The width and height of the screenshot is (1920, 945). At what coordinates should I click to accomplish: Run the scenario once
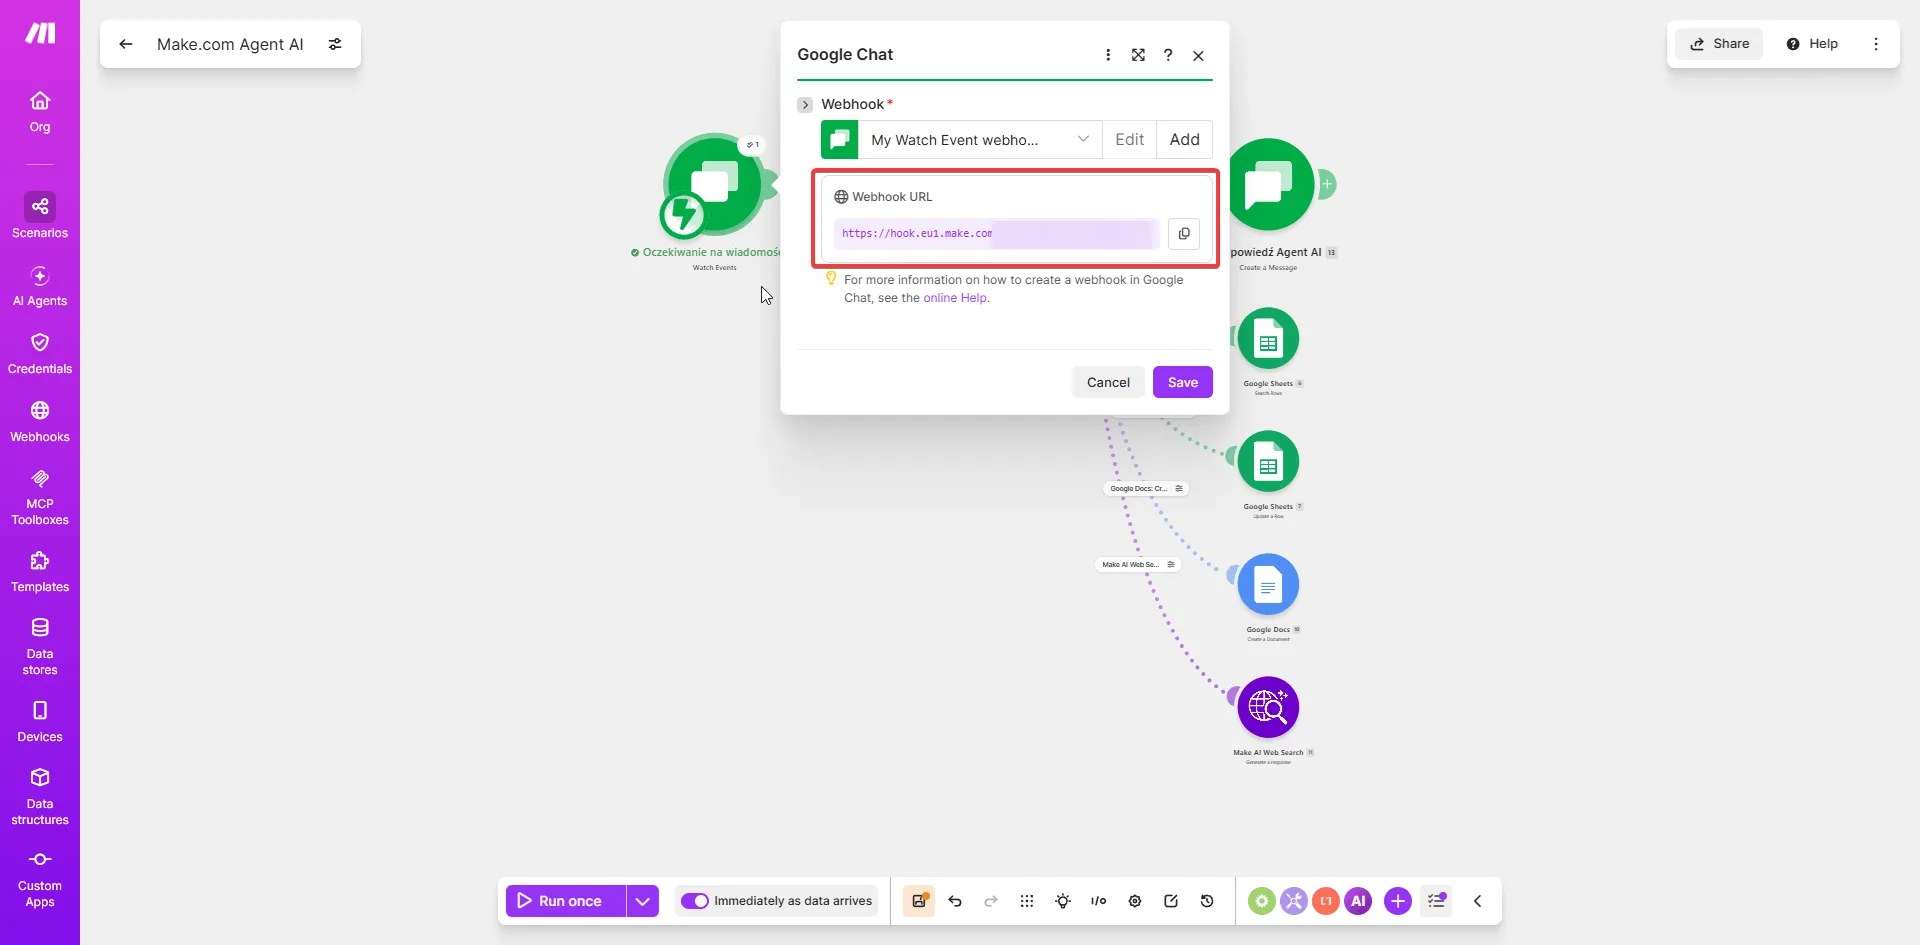(566, 901)
